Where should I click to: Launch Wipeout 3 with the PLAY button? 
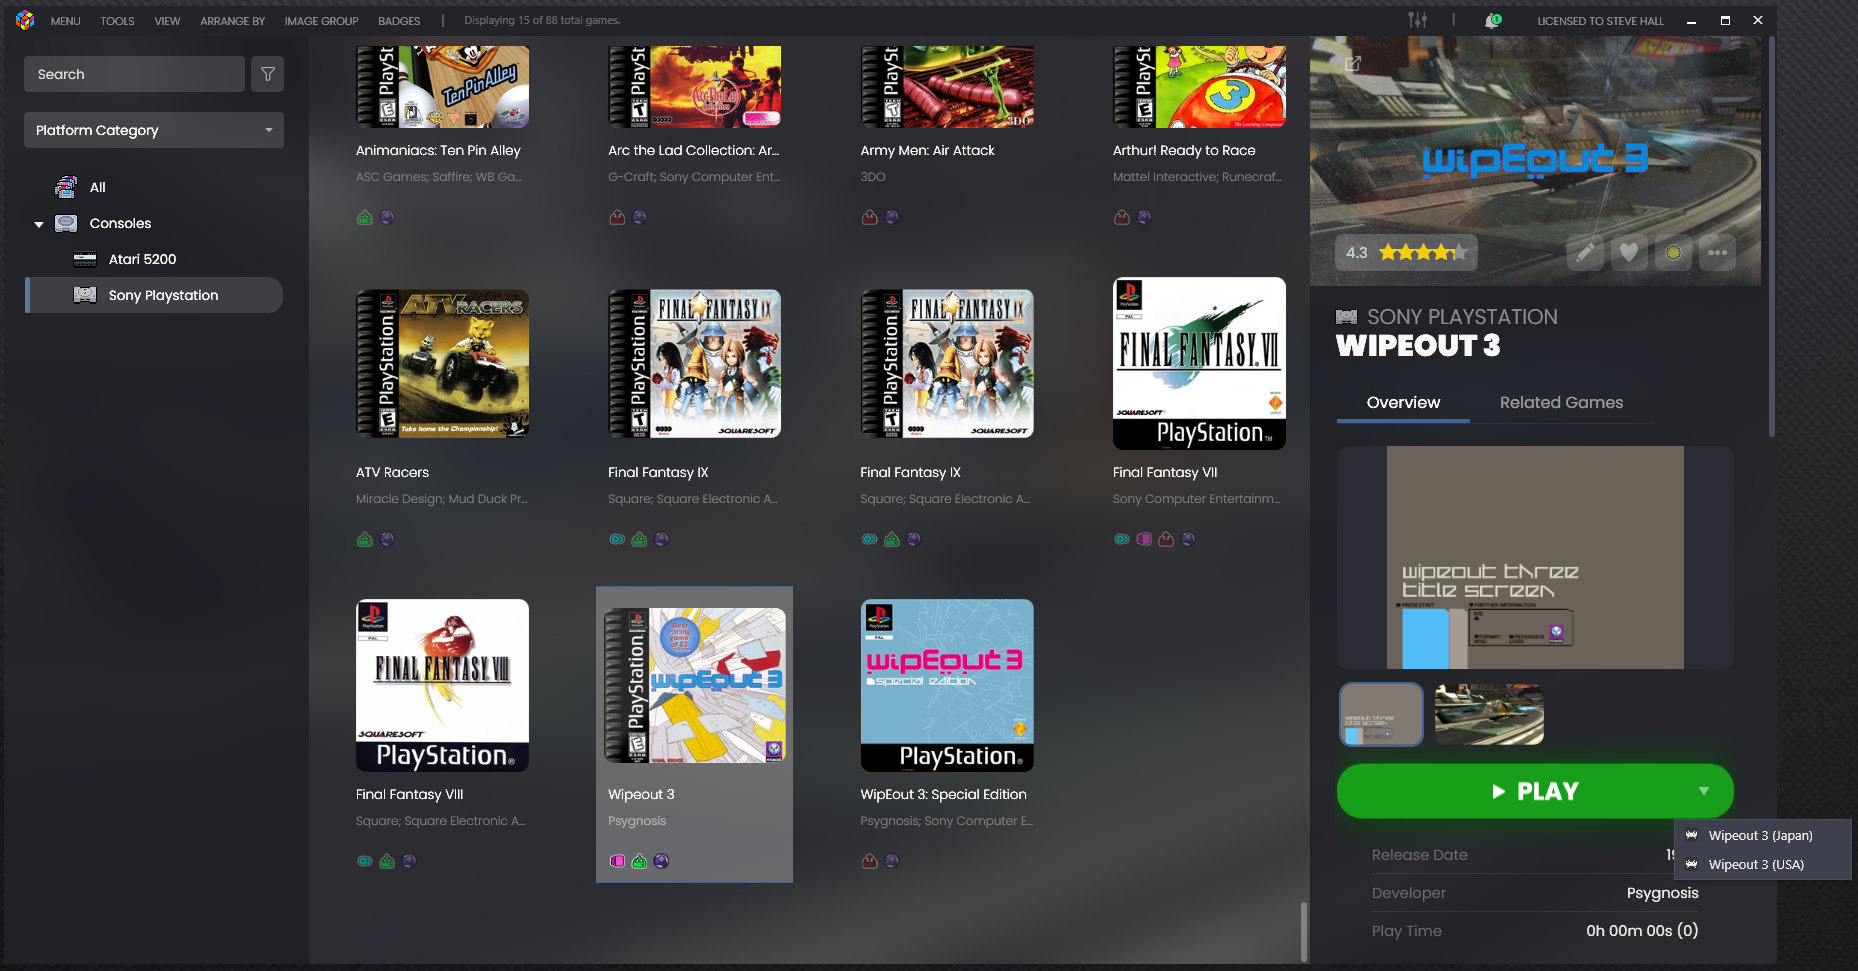pos(1535,791)
